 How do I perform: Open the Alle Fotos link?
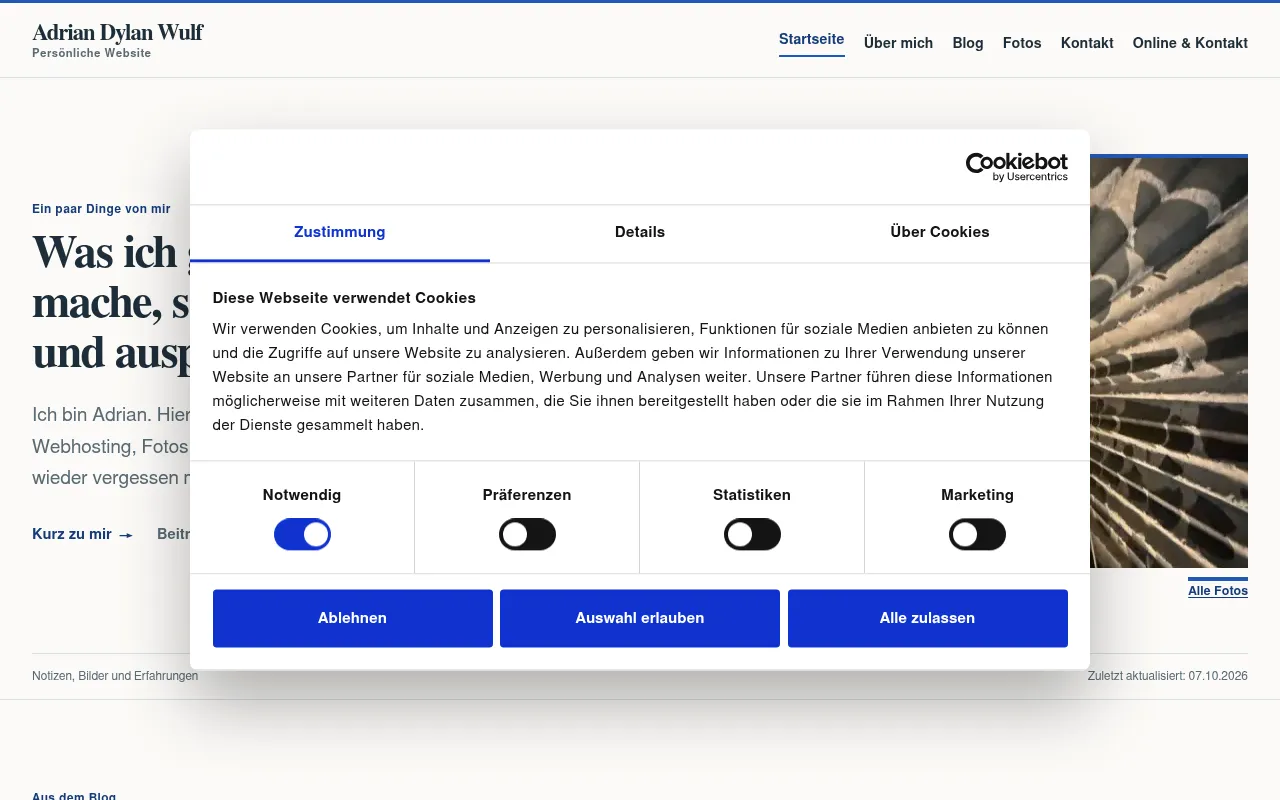click(x=1218, y=591)
